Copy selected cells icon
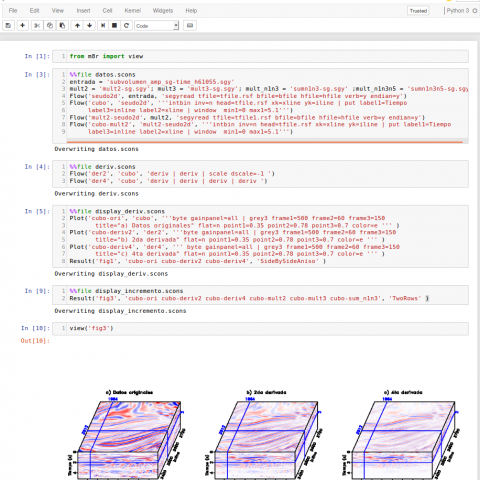Image resolution: width=480 pixels, height=480 pixels. click(50, 26)
